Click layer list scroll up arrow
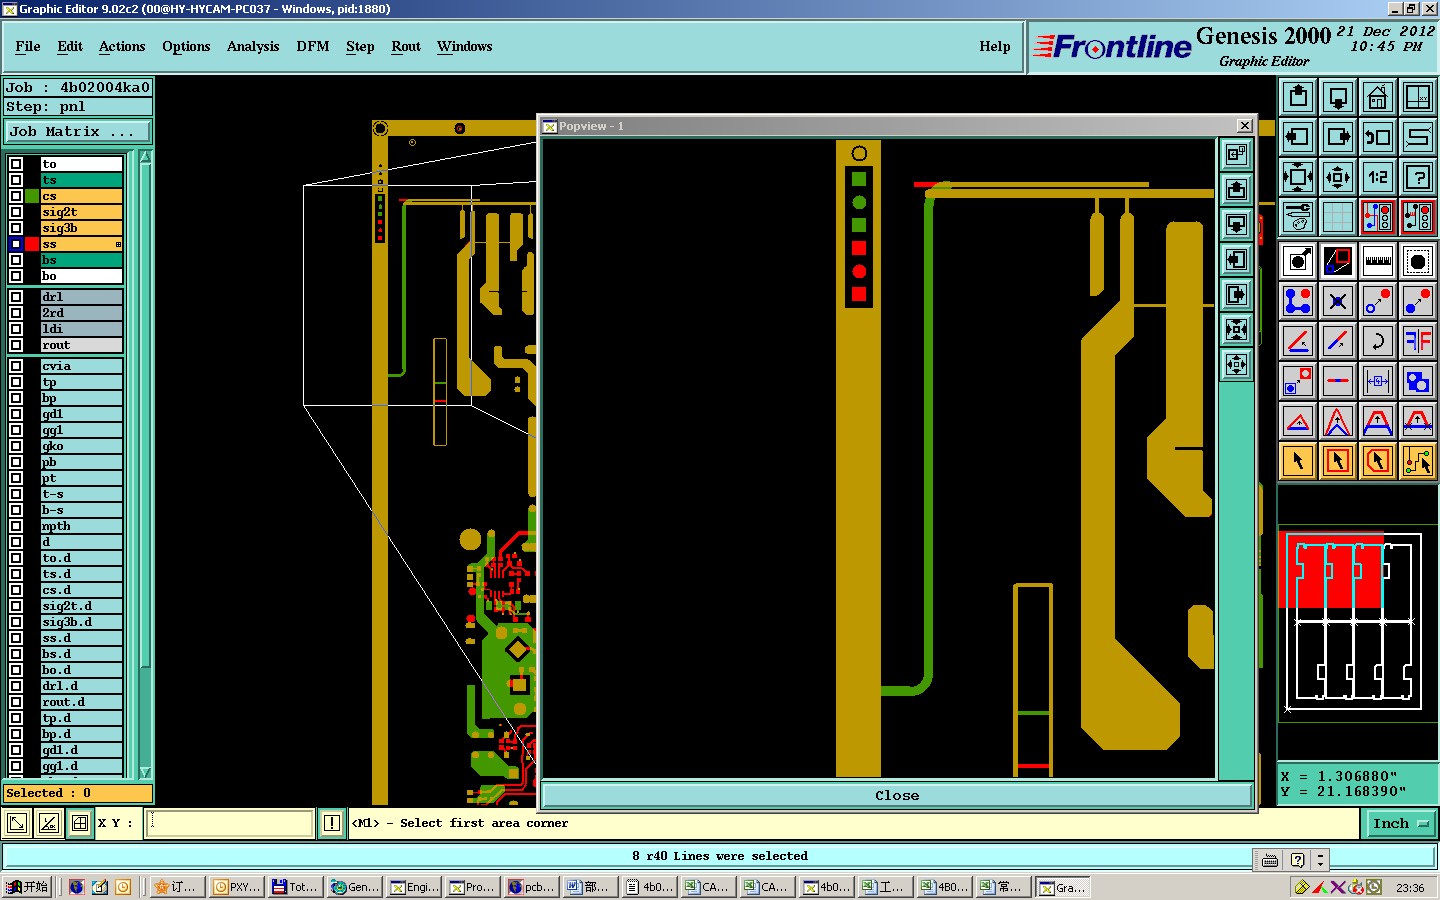This screenshot has width=1440, height=900. [146, 157]
